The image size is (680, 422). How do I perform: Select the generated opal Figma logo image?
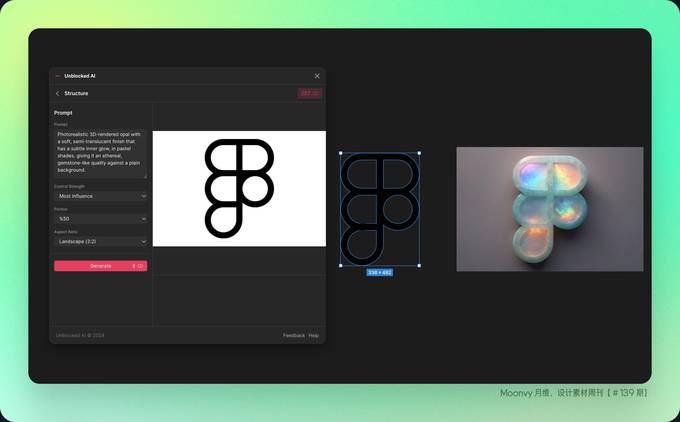pos(550,209)
